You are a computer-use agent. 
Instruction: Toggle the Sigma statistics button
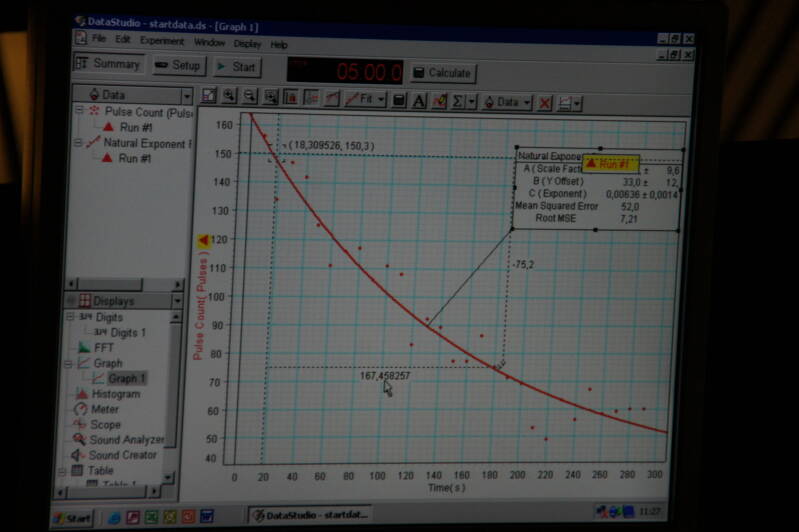click(x=458, y=102)
